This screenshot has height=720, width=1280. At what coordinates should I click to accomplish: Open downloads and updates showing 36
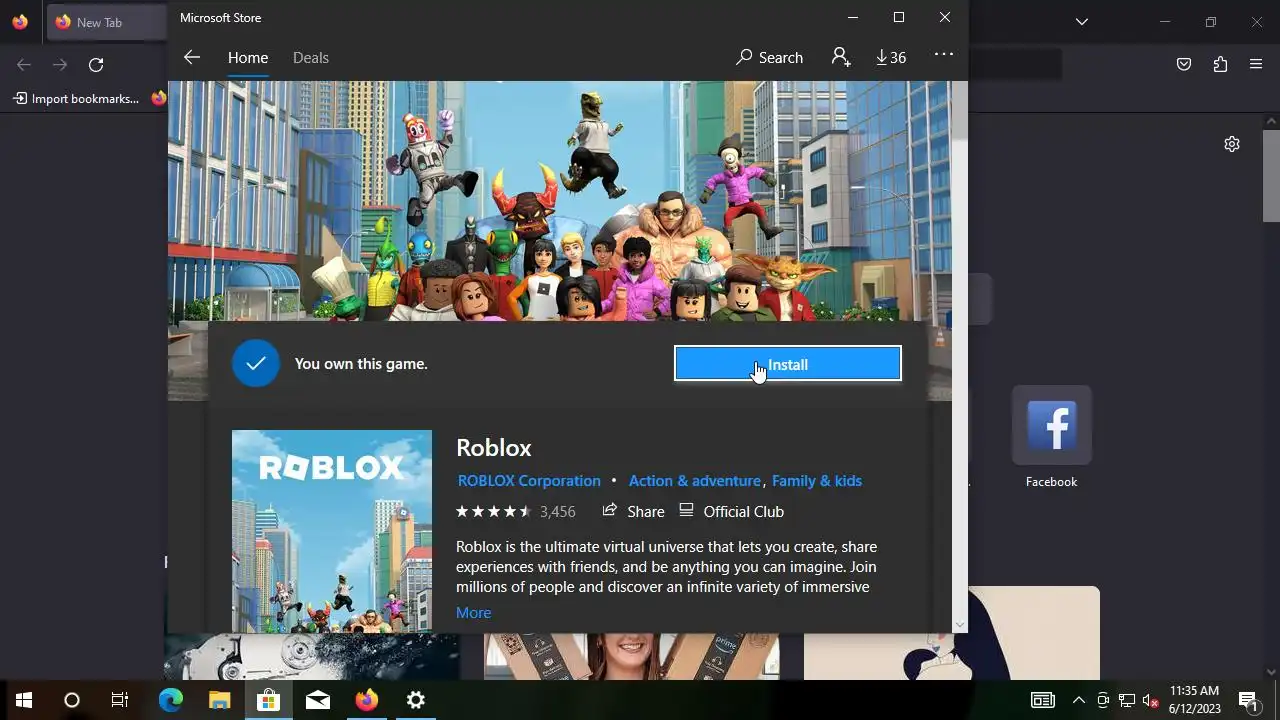point(890,58)
